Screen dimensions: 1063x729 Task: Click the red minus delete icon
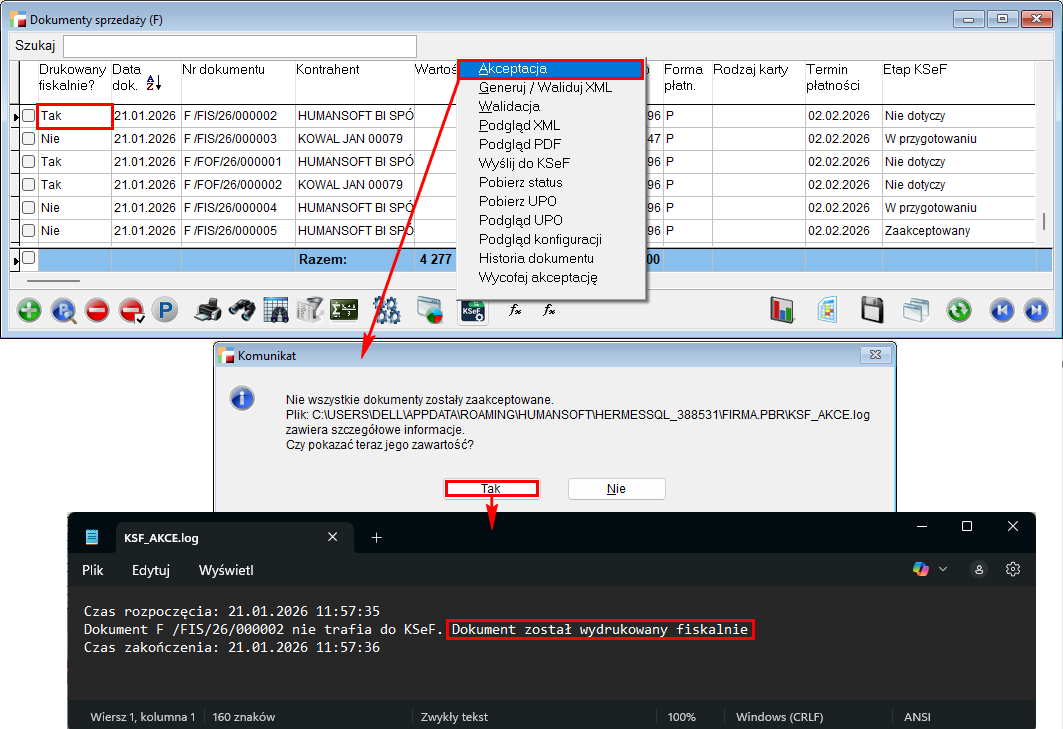pos(97,310)
